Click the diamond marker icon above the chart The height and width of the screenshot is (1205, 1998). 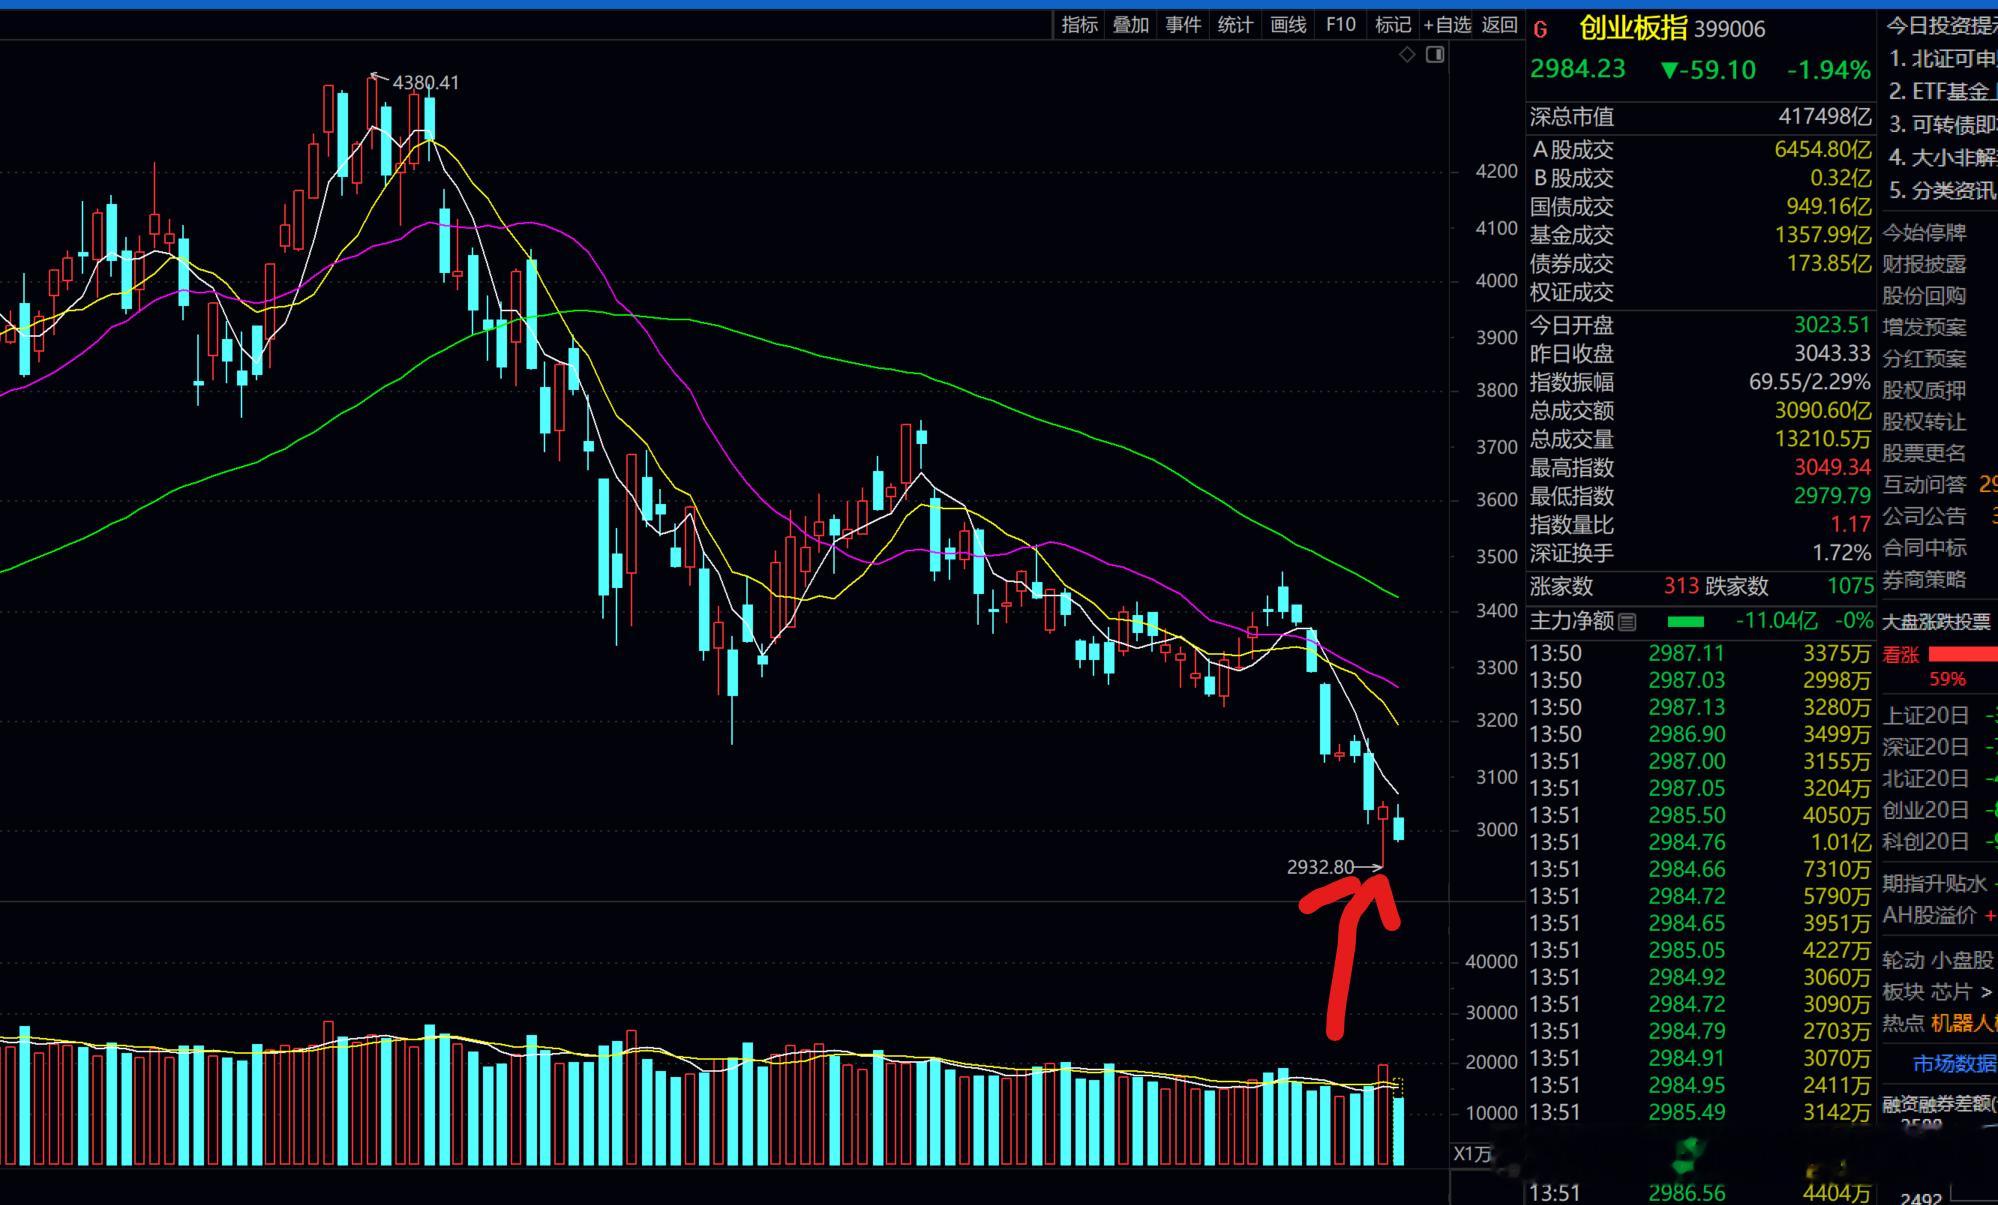tap(1407, 55)
